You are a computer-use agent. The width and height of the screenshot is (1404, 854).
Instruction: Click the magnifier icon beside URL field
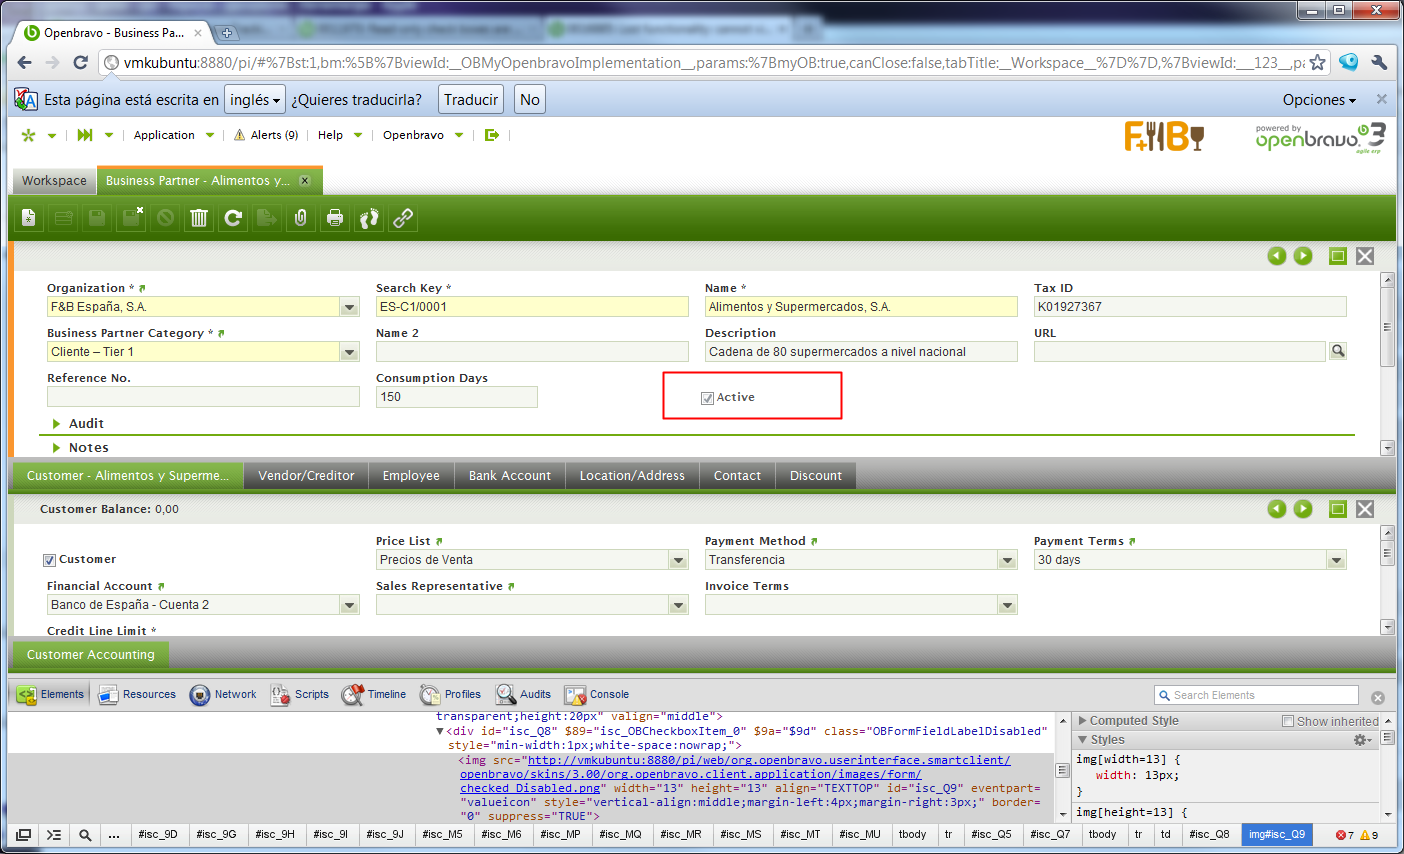(x=1338, y=351)
